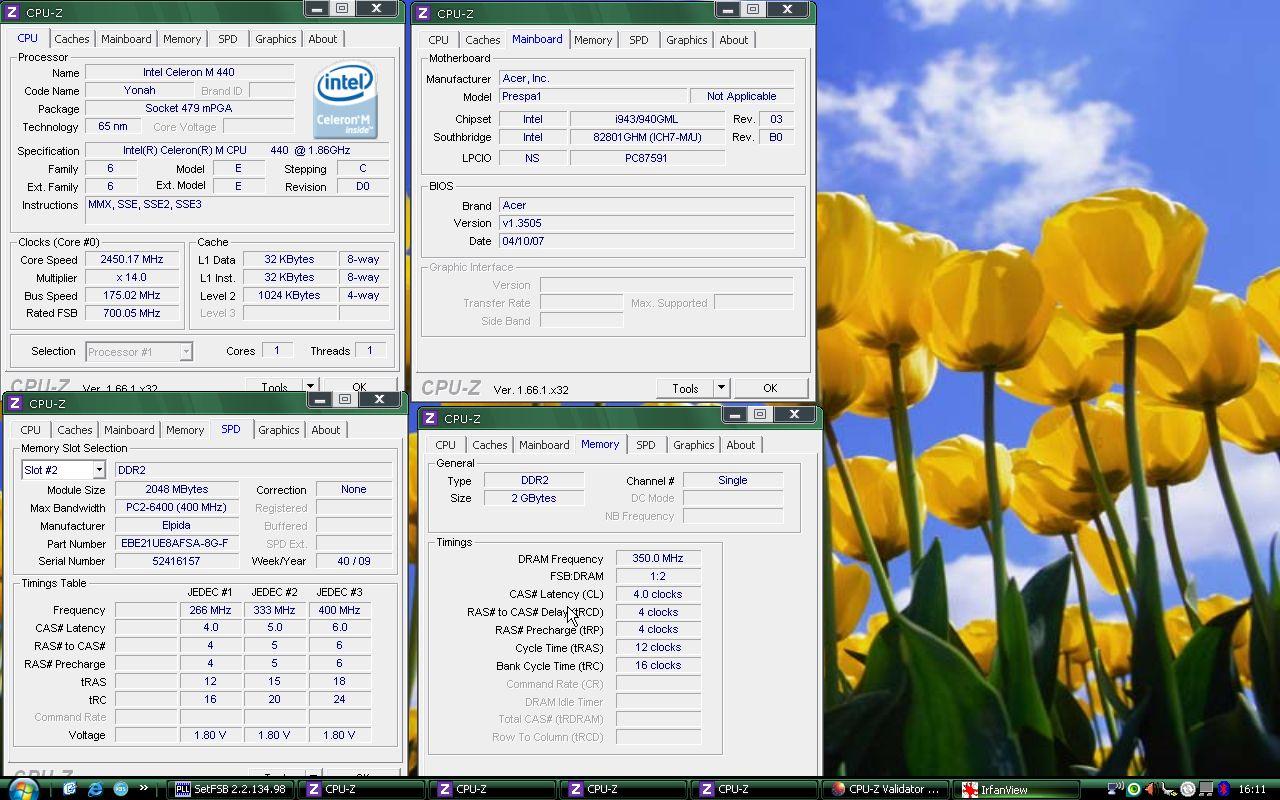
Task: Open Graphics tab in the Memory window
Action: pos(693,445)
